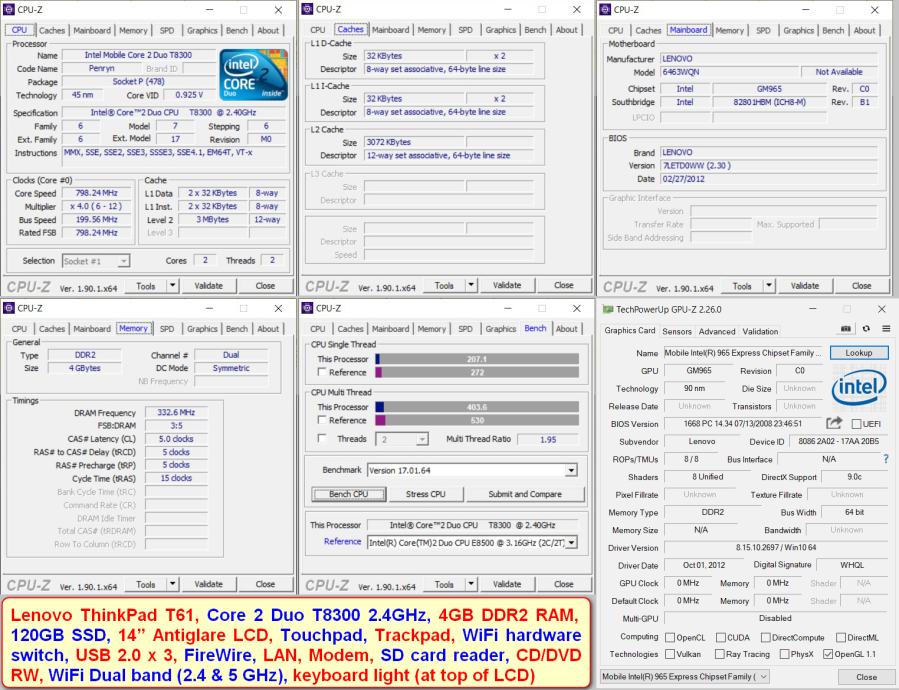The image size is (899, 690).
Task: Expand Tools arrow in the Bench window
Action: pyautogui.click(x=471, y=584)
